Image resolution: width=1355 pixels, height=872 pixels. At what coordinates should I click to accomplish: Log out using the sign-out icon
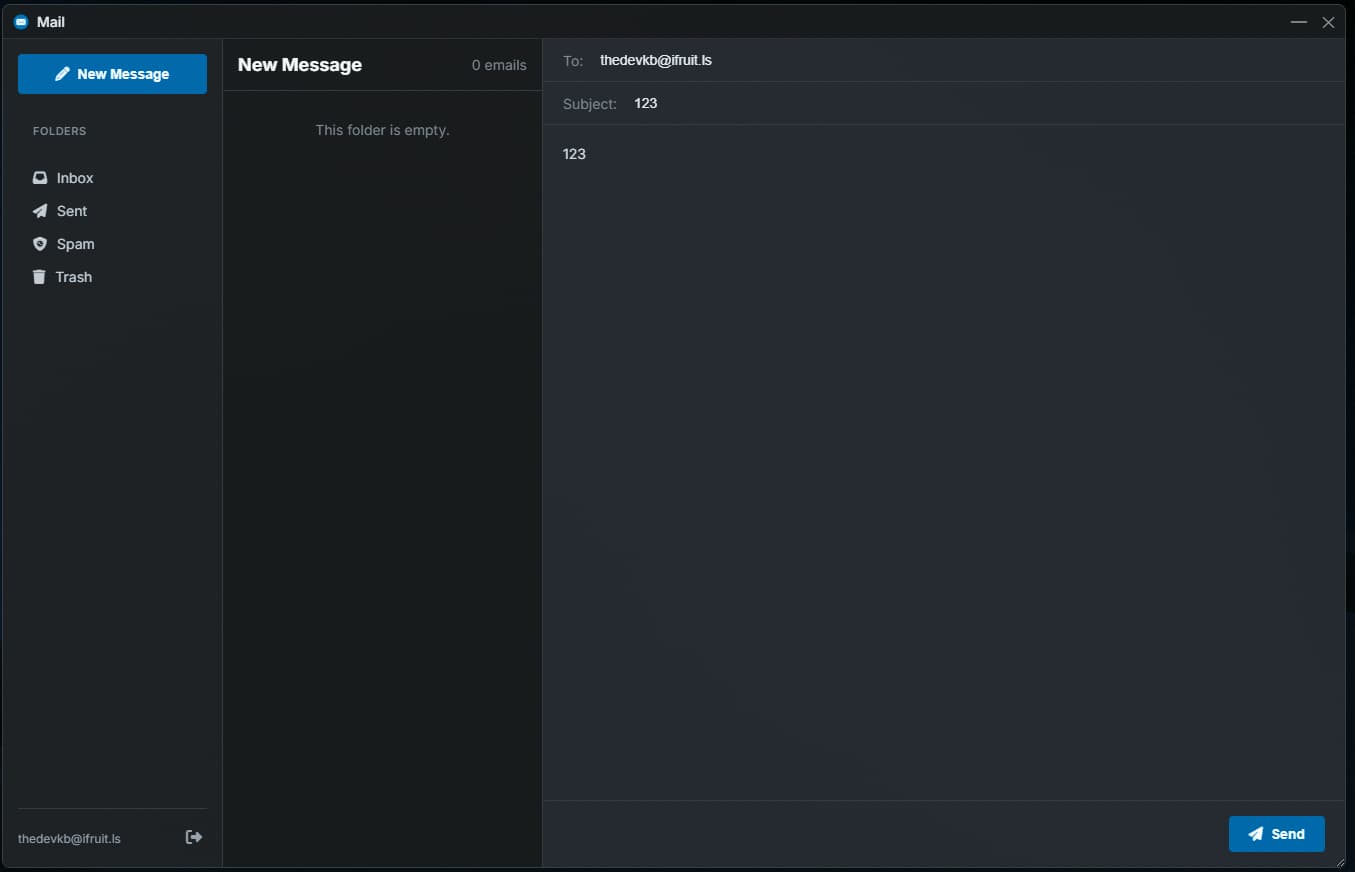tap(194, 837)
